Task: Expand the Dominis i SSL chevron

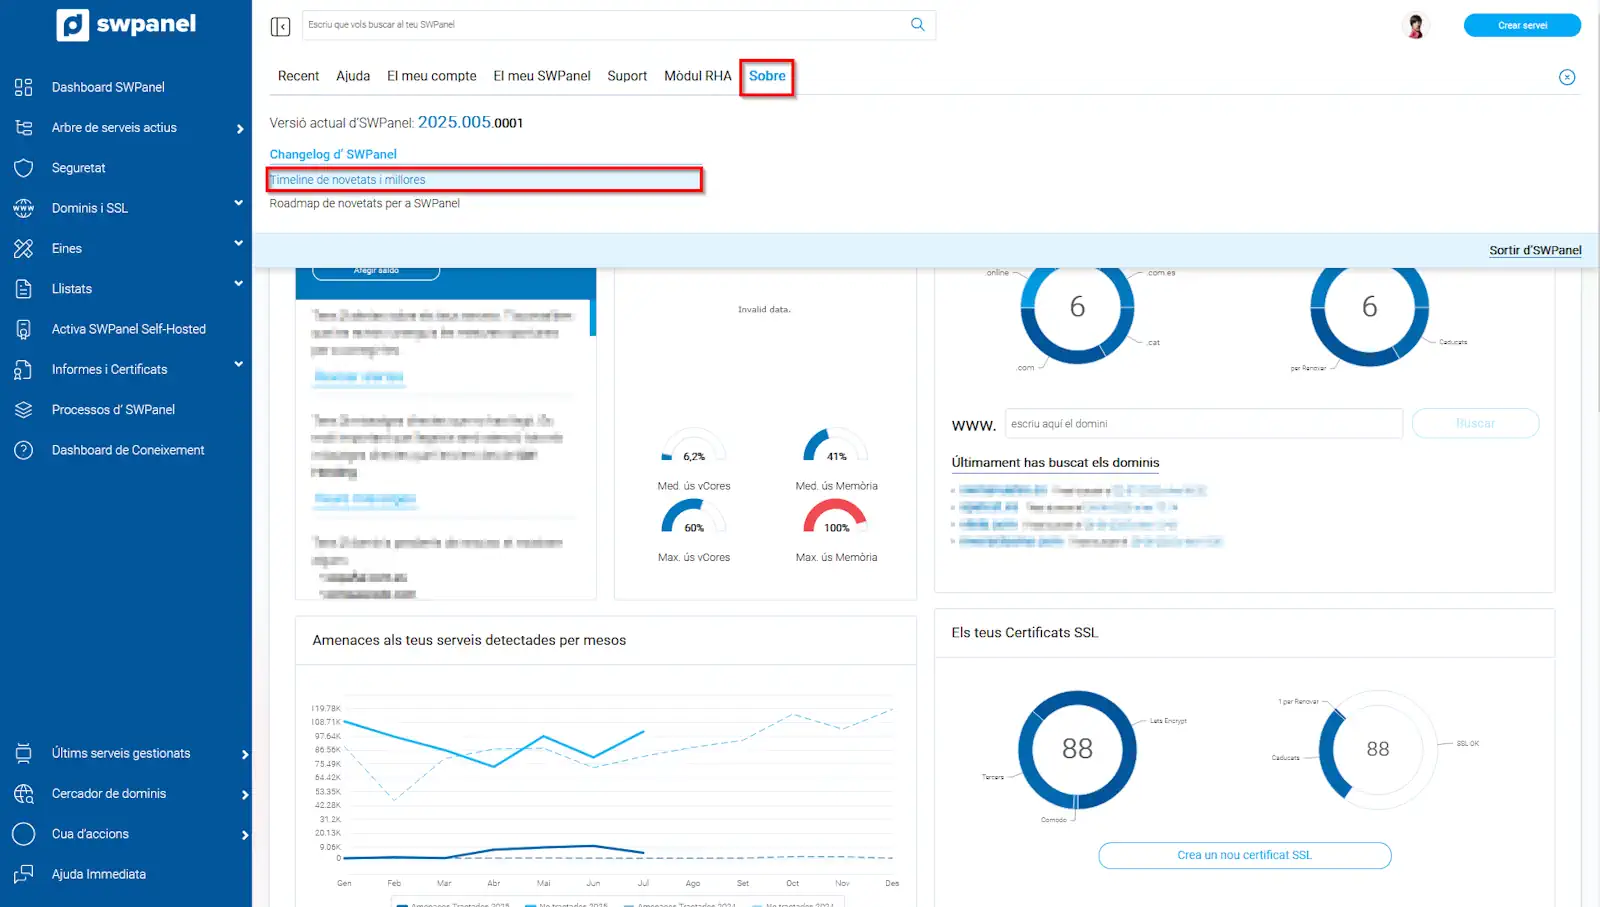Action: [239, 203]
